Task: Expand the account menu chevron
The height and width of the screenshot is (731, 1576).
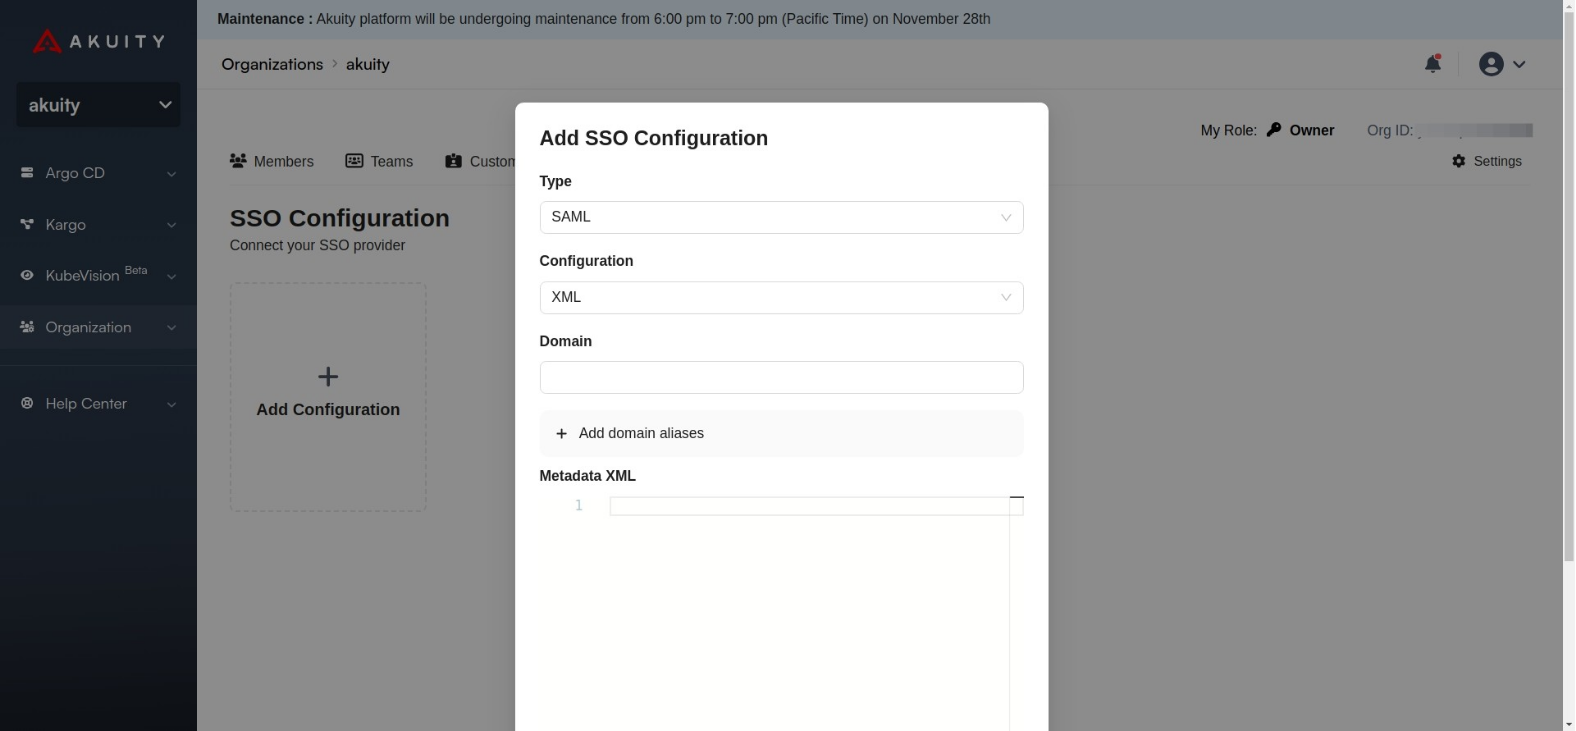Action: (1519, 64)
